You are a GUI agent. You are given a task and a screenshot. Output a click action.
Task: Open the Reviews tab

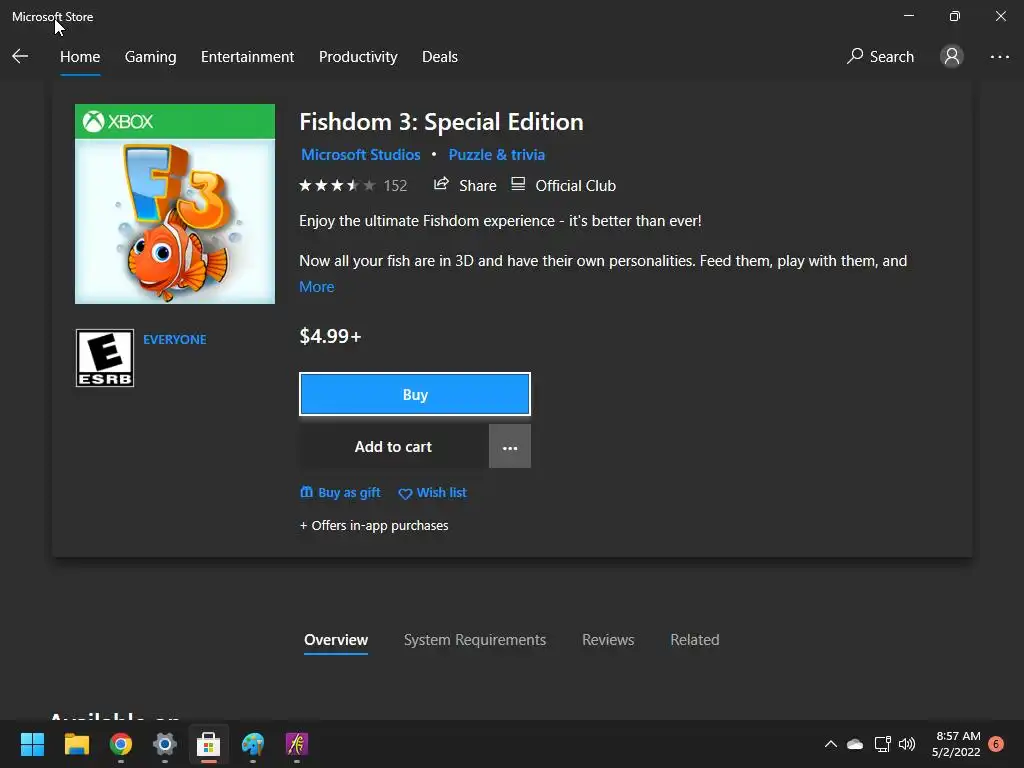click(x=608, y=640)
